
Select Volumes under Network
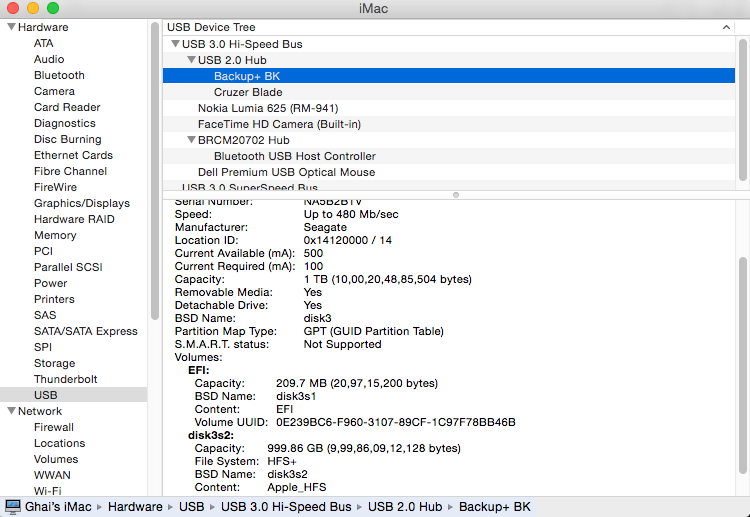point(56,459)
